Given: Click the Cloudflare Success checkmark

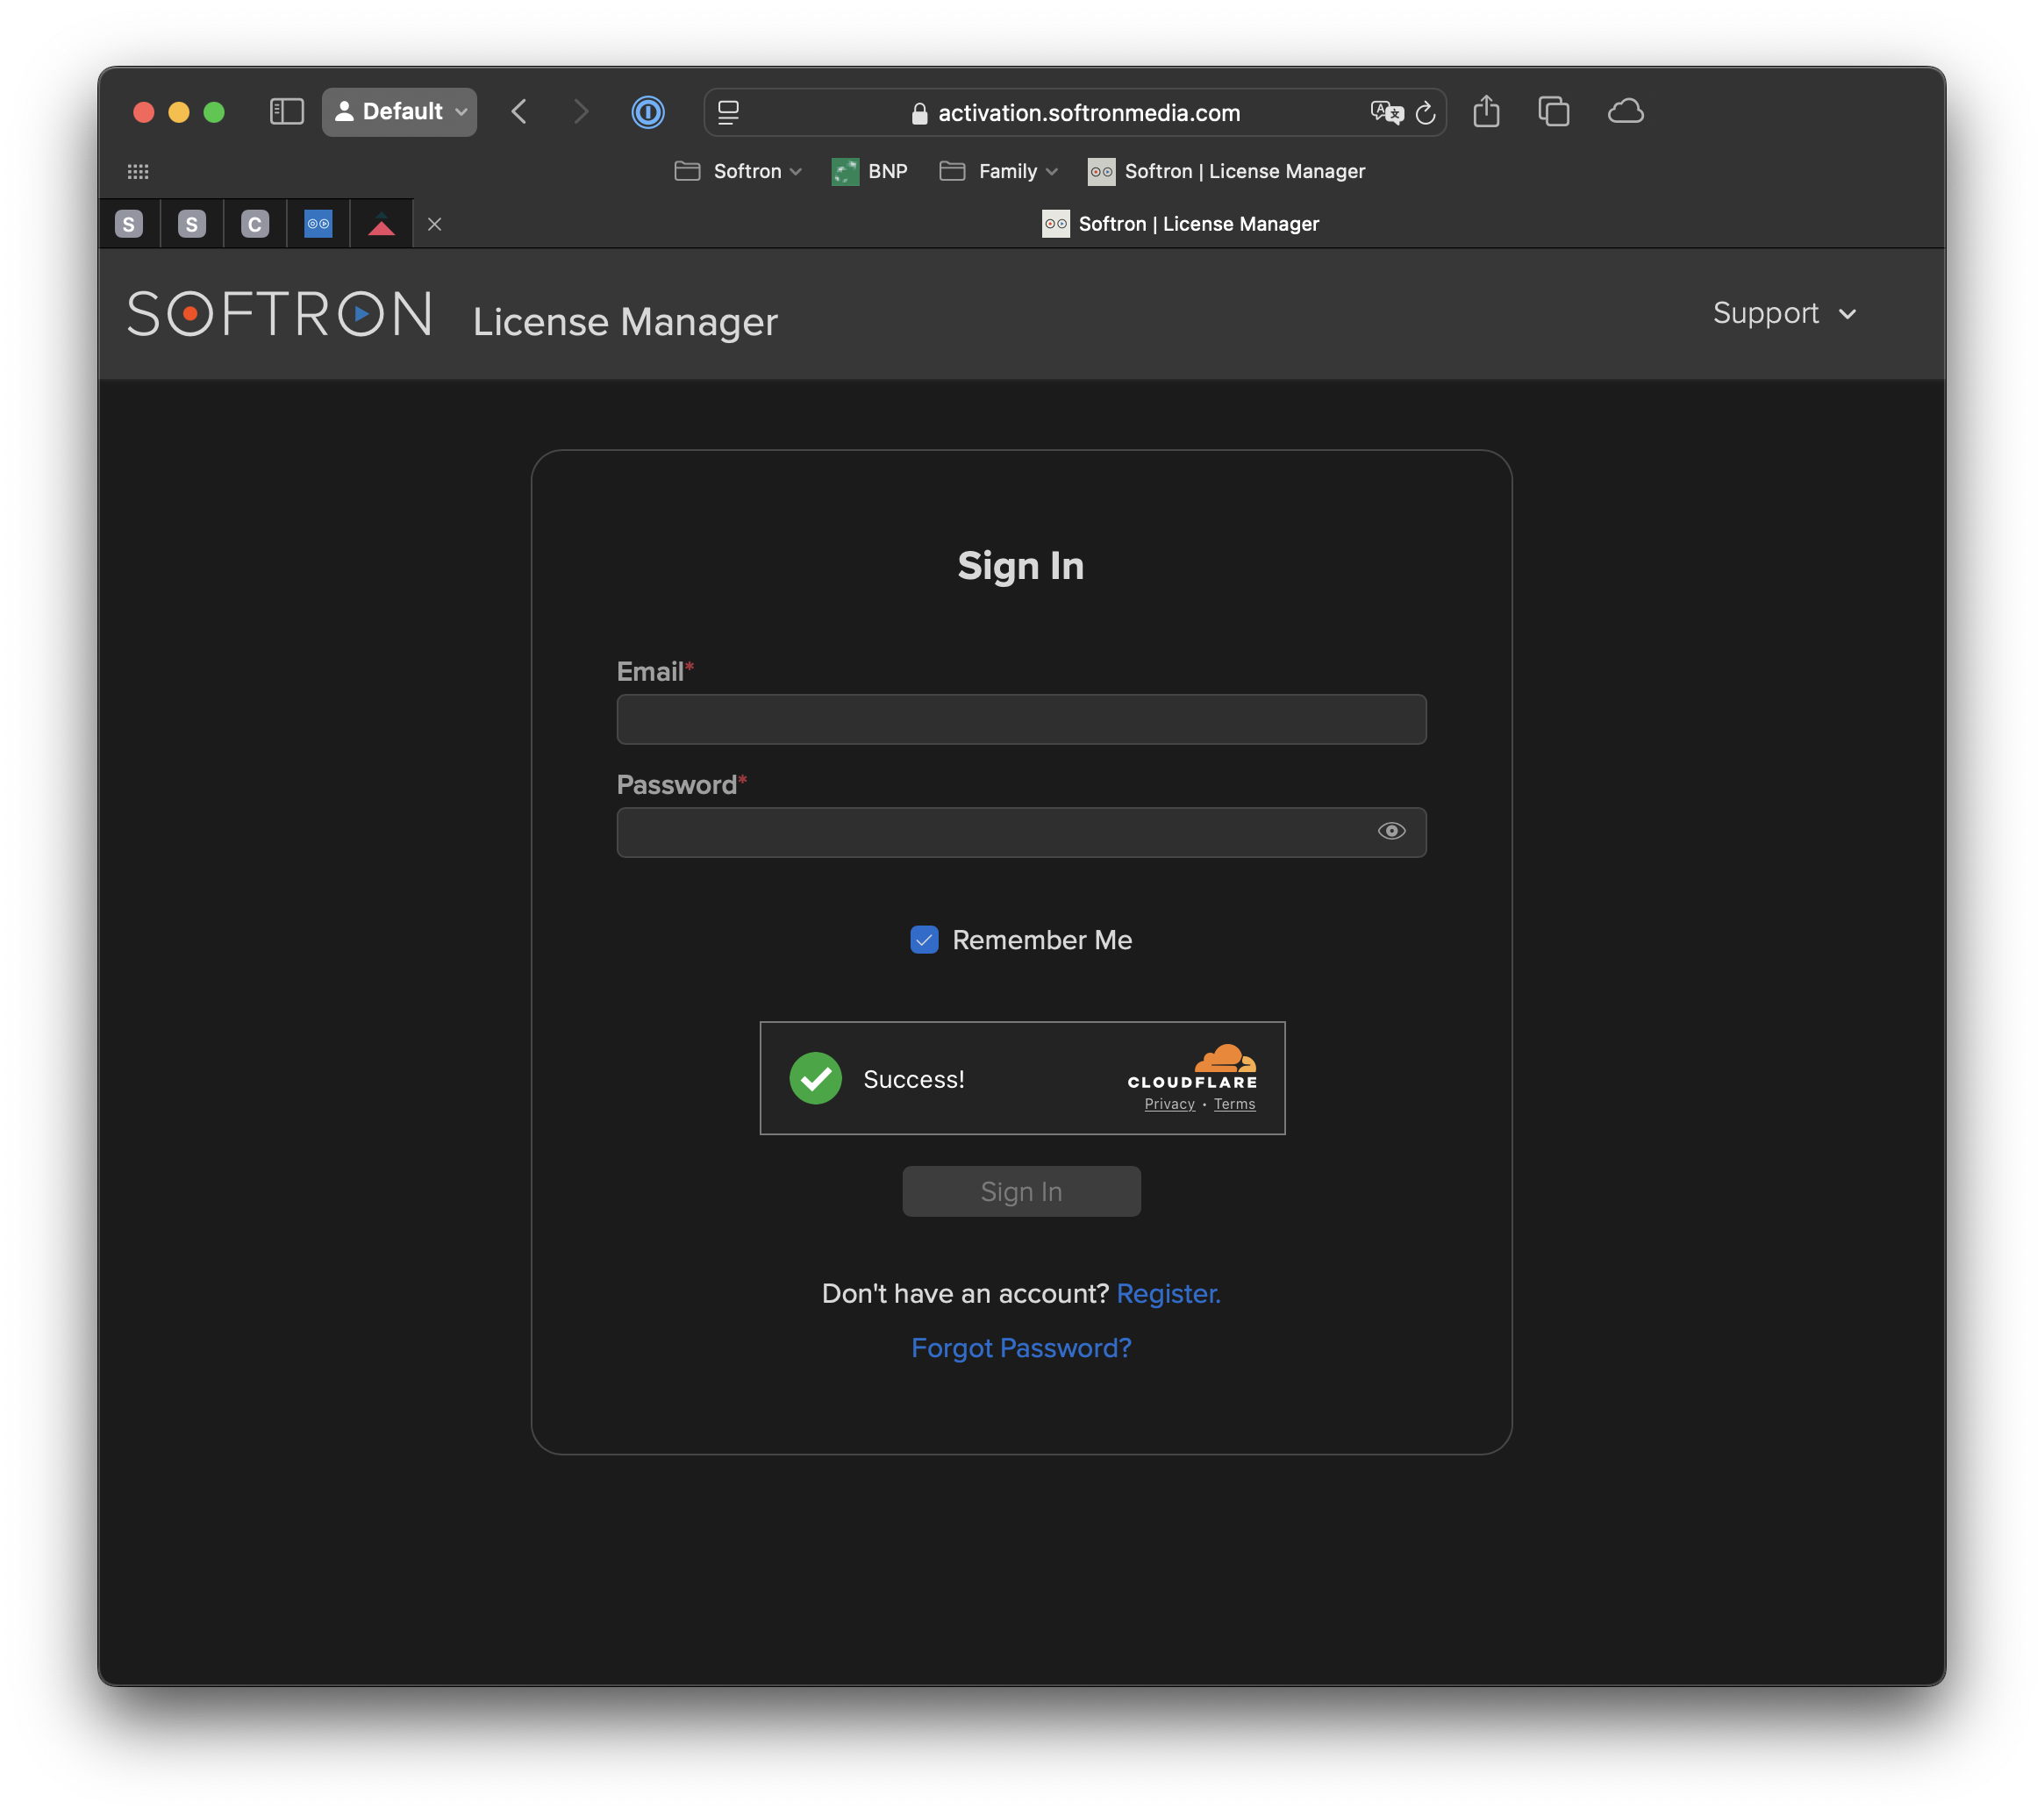Looking at the screenshot, I should point(815,1078).
